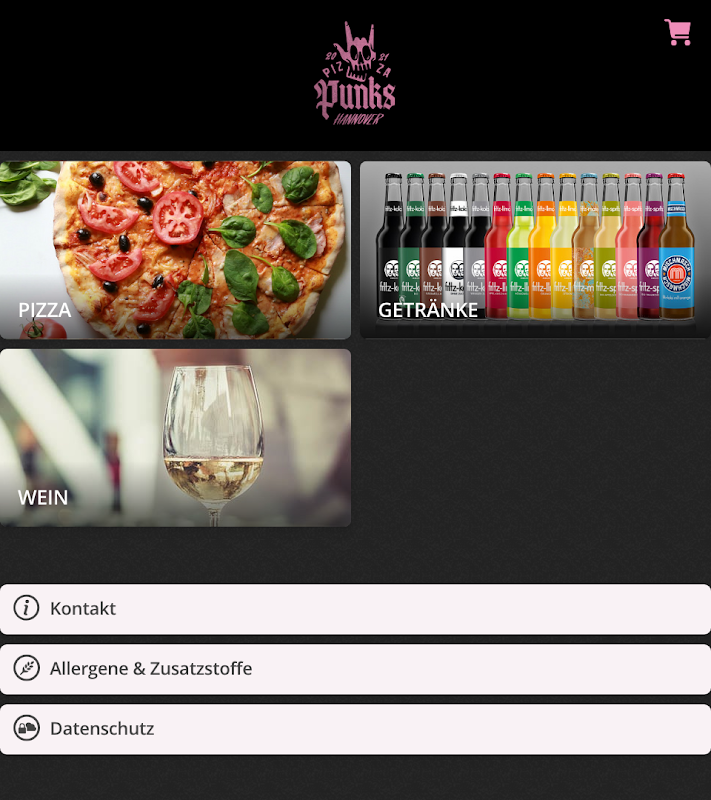The height and width of the screenshot is (800, 711).
Task: Open the GETRÄNKE category tile
Action: pyautogui.click(x=536, y=250)
